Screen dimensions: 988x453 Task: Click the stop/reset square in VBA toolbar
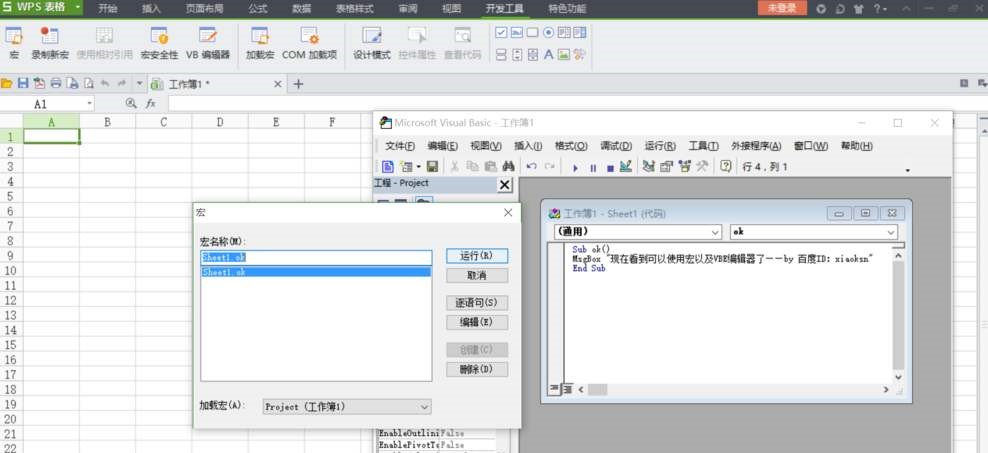pos(609,167)
